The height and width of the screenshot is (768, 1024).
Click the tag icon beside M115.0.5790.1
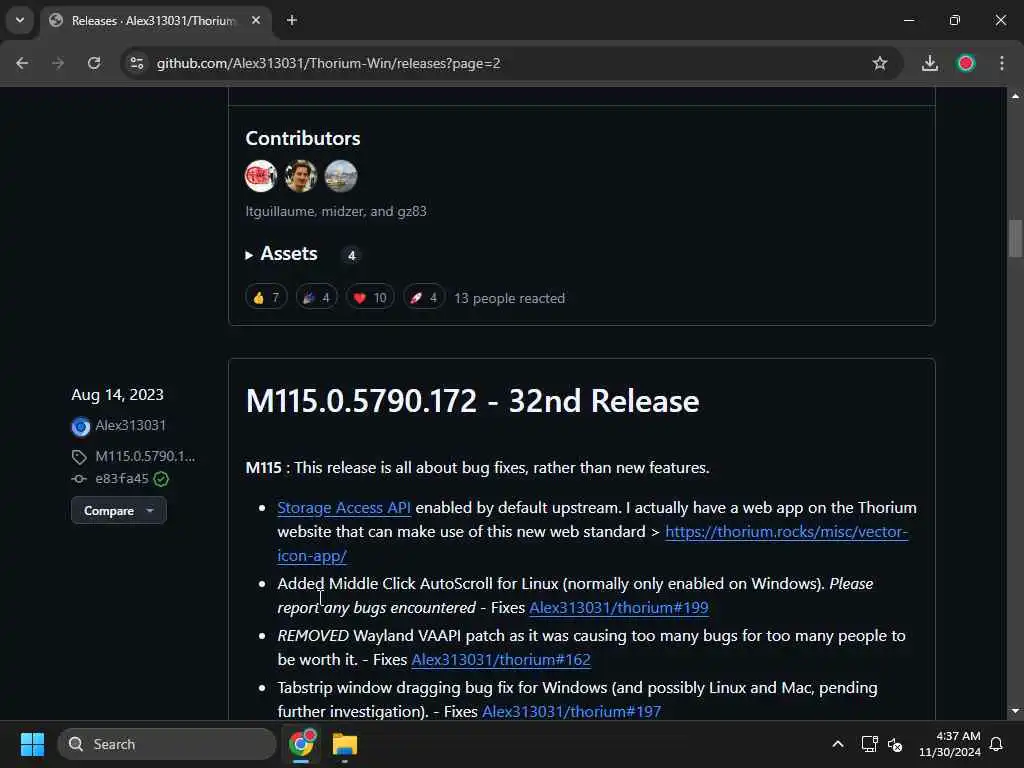79,456
